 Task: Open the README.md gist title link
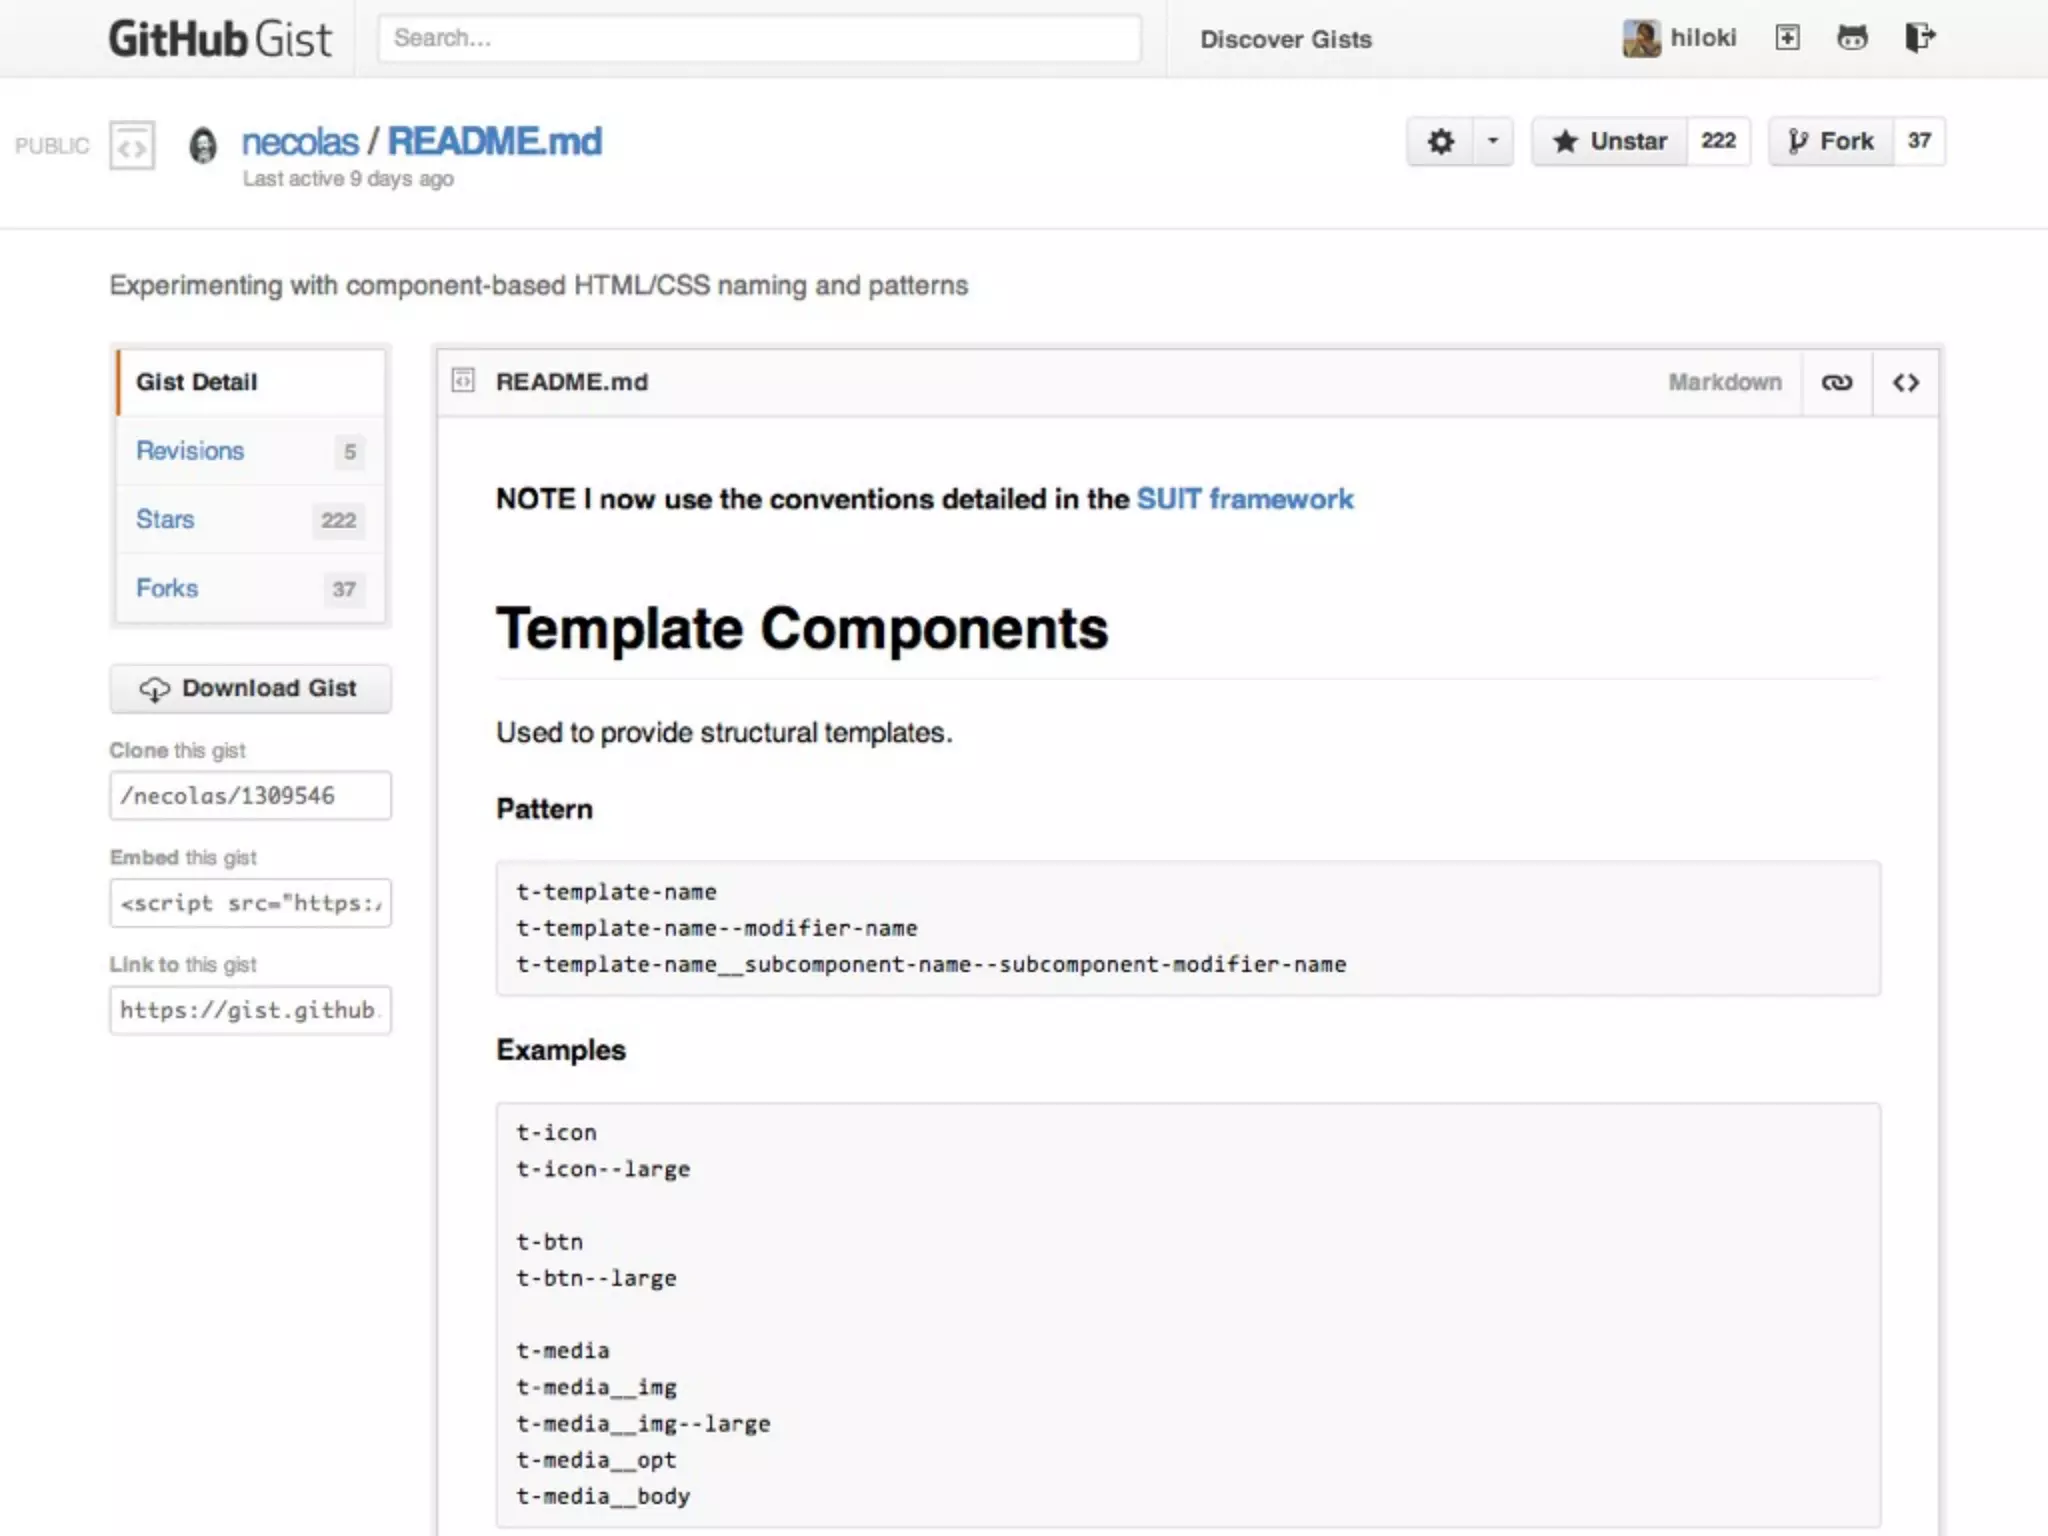495,142
